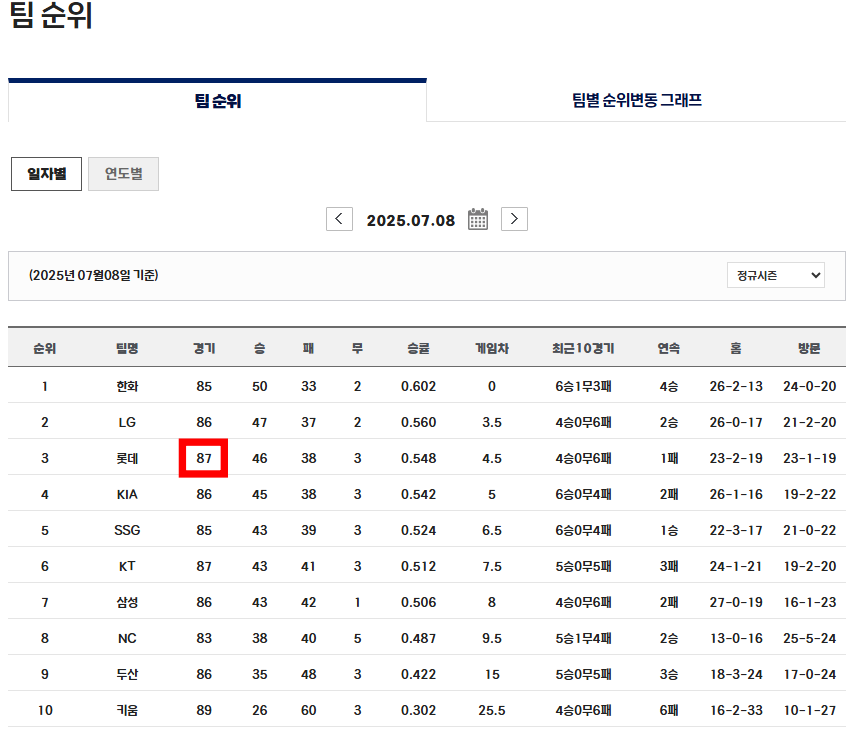Click the 키움 team name

[x=127, y=710]
